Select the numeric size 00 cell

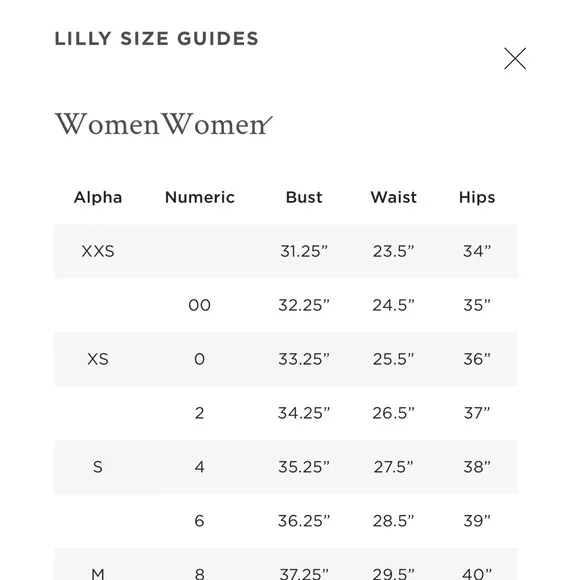click(x=199, y=305)
